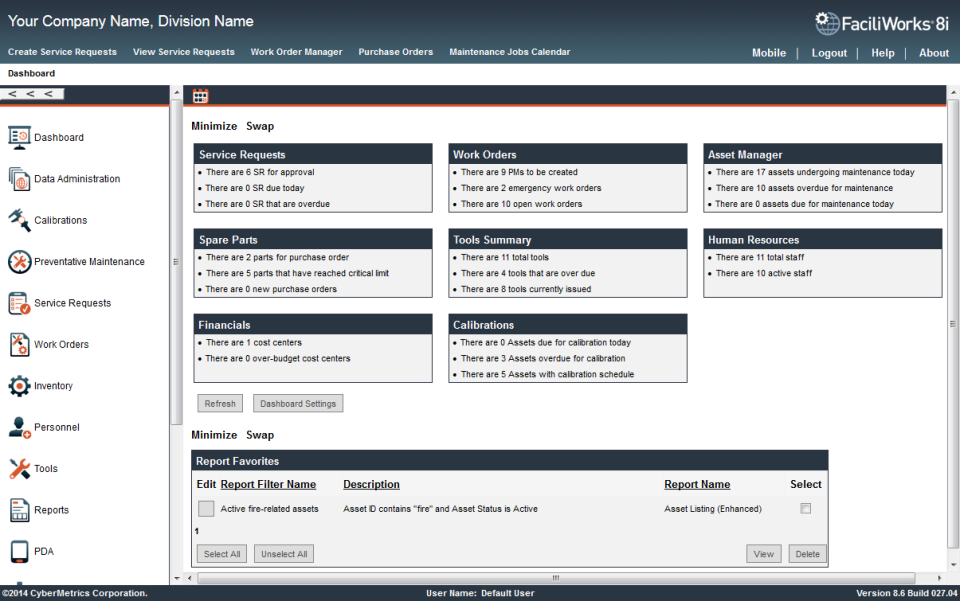
Task: Click the horizontal scrollbar at the bottom
Action: (556, 578)
